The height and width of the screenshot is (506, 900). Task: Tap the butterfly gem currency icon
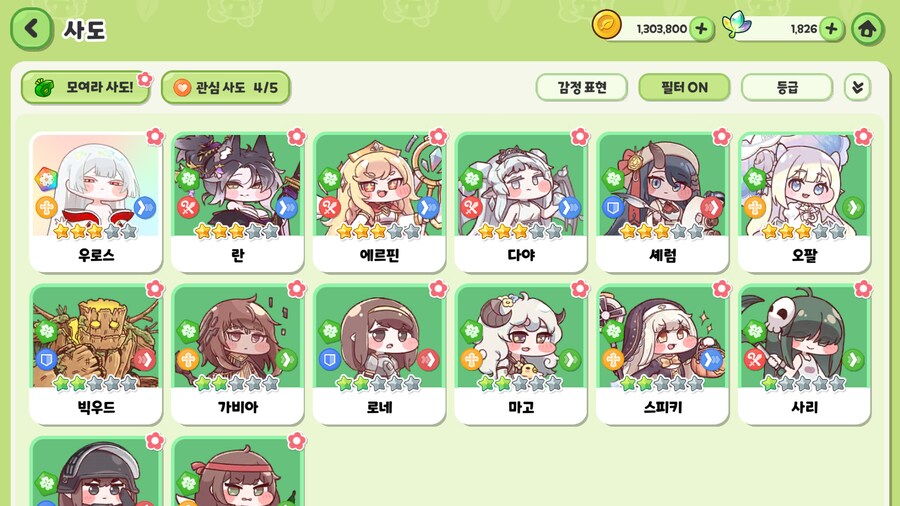[736, 25]
